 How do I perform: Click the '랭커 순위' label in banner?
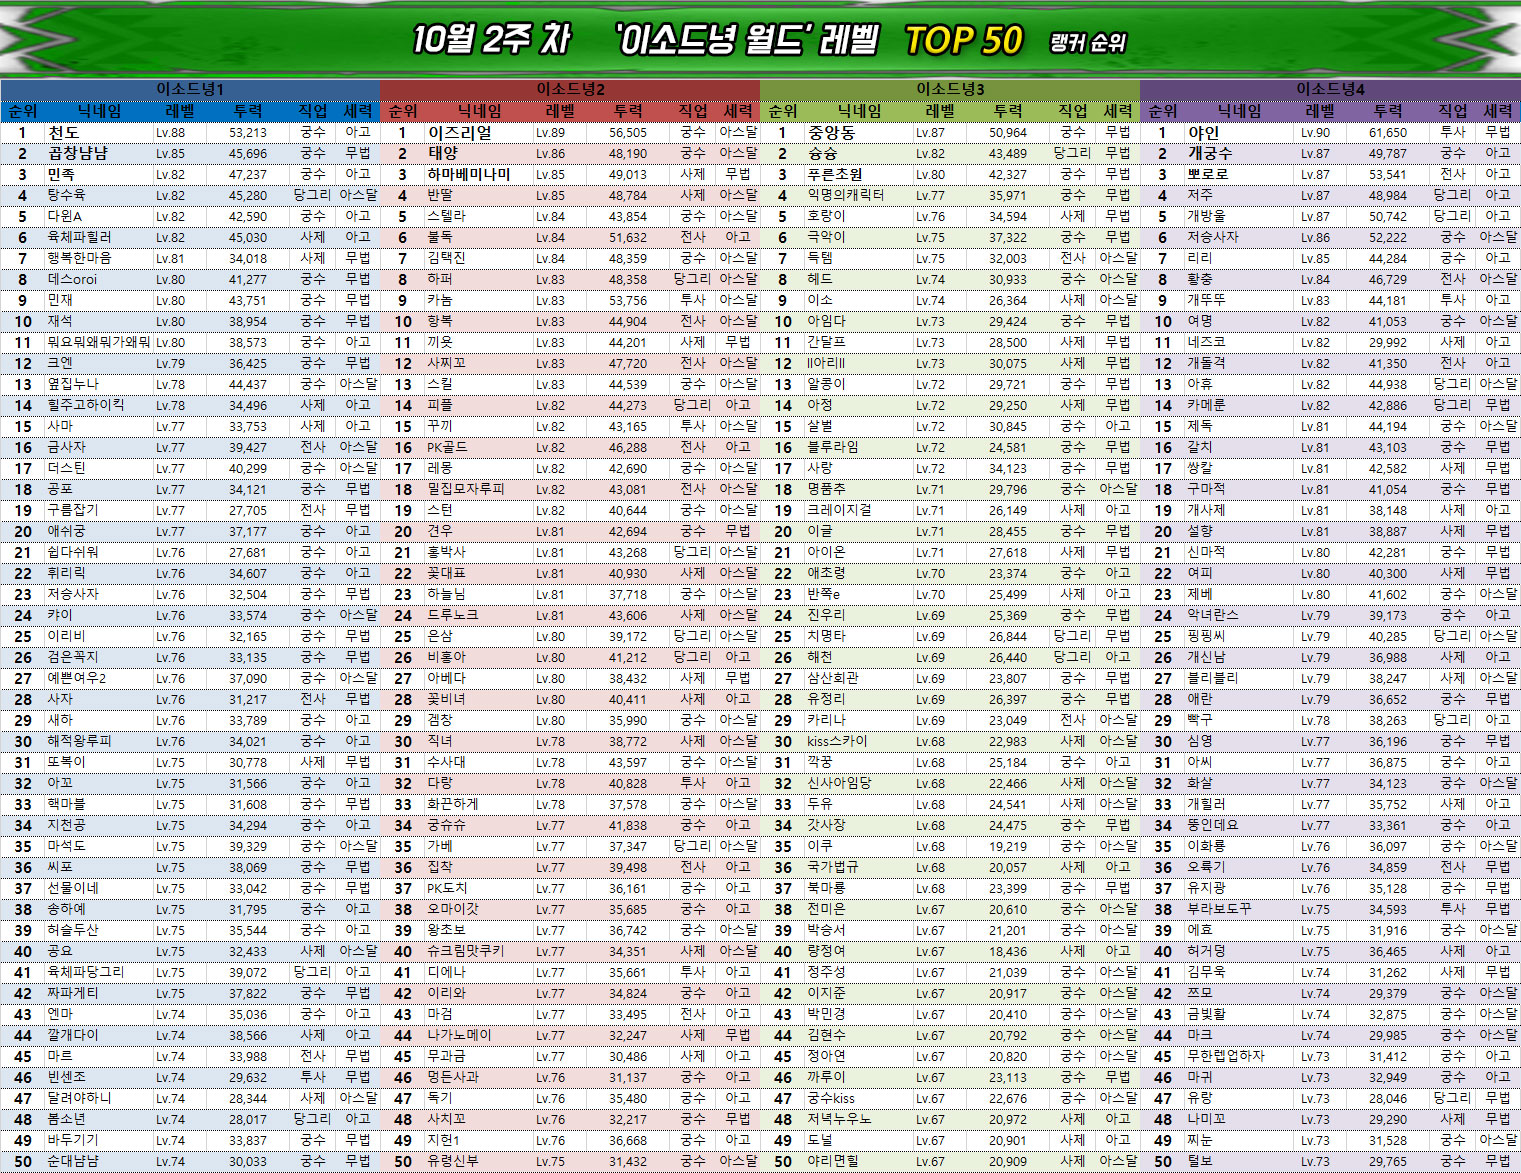[1087, 43]
